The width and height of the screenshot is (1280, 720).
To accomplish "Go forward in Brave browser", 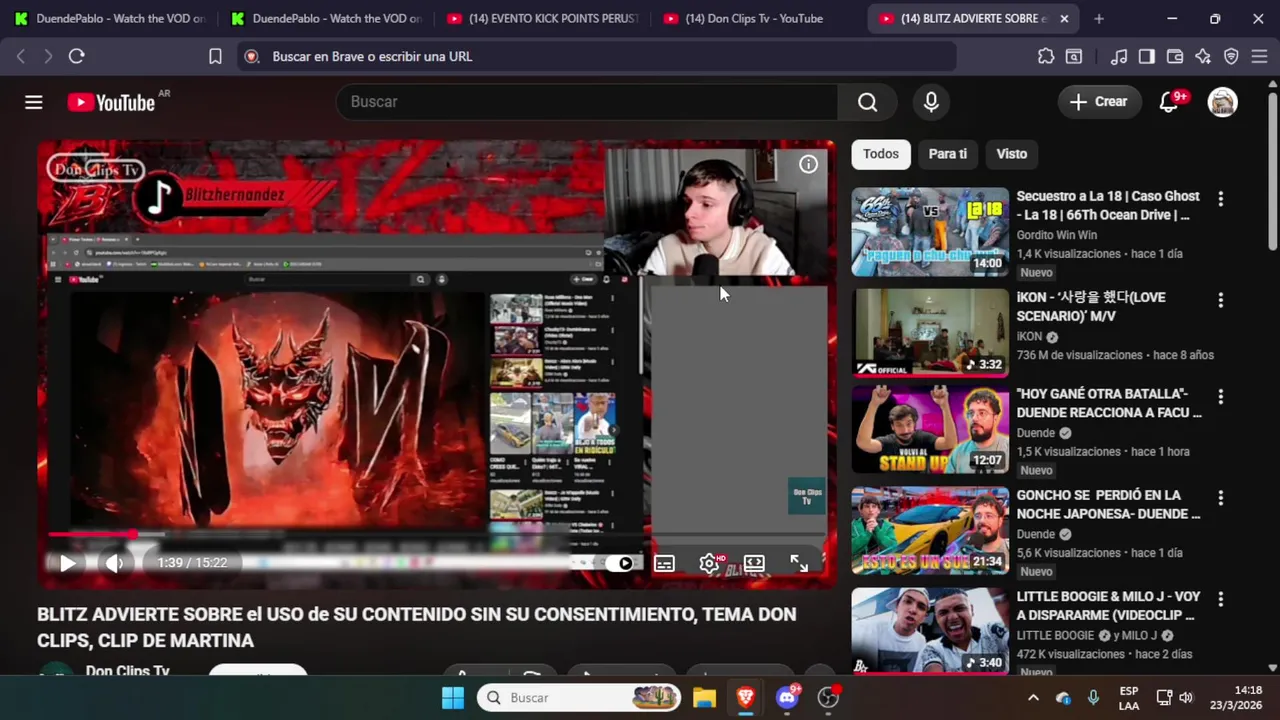I will 47,56.
